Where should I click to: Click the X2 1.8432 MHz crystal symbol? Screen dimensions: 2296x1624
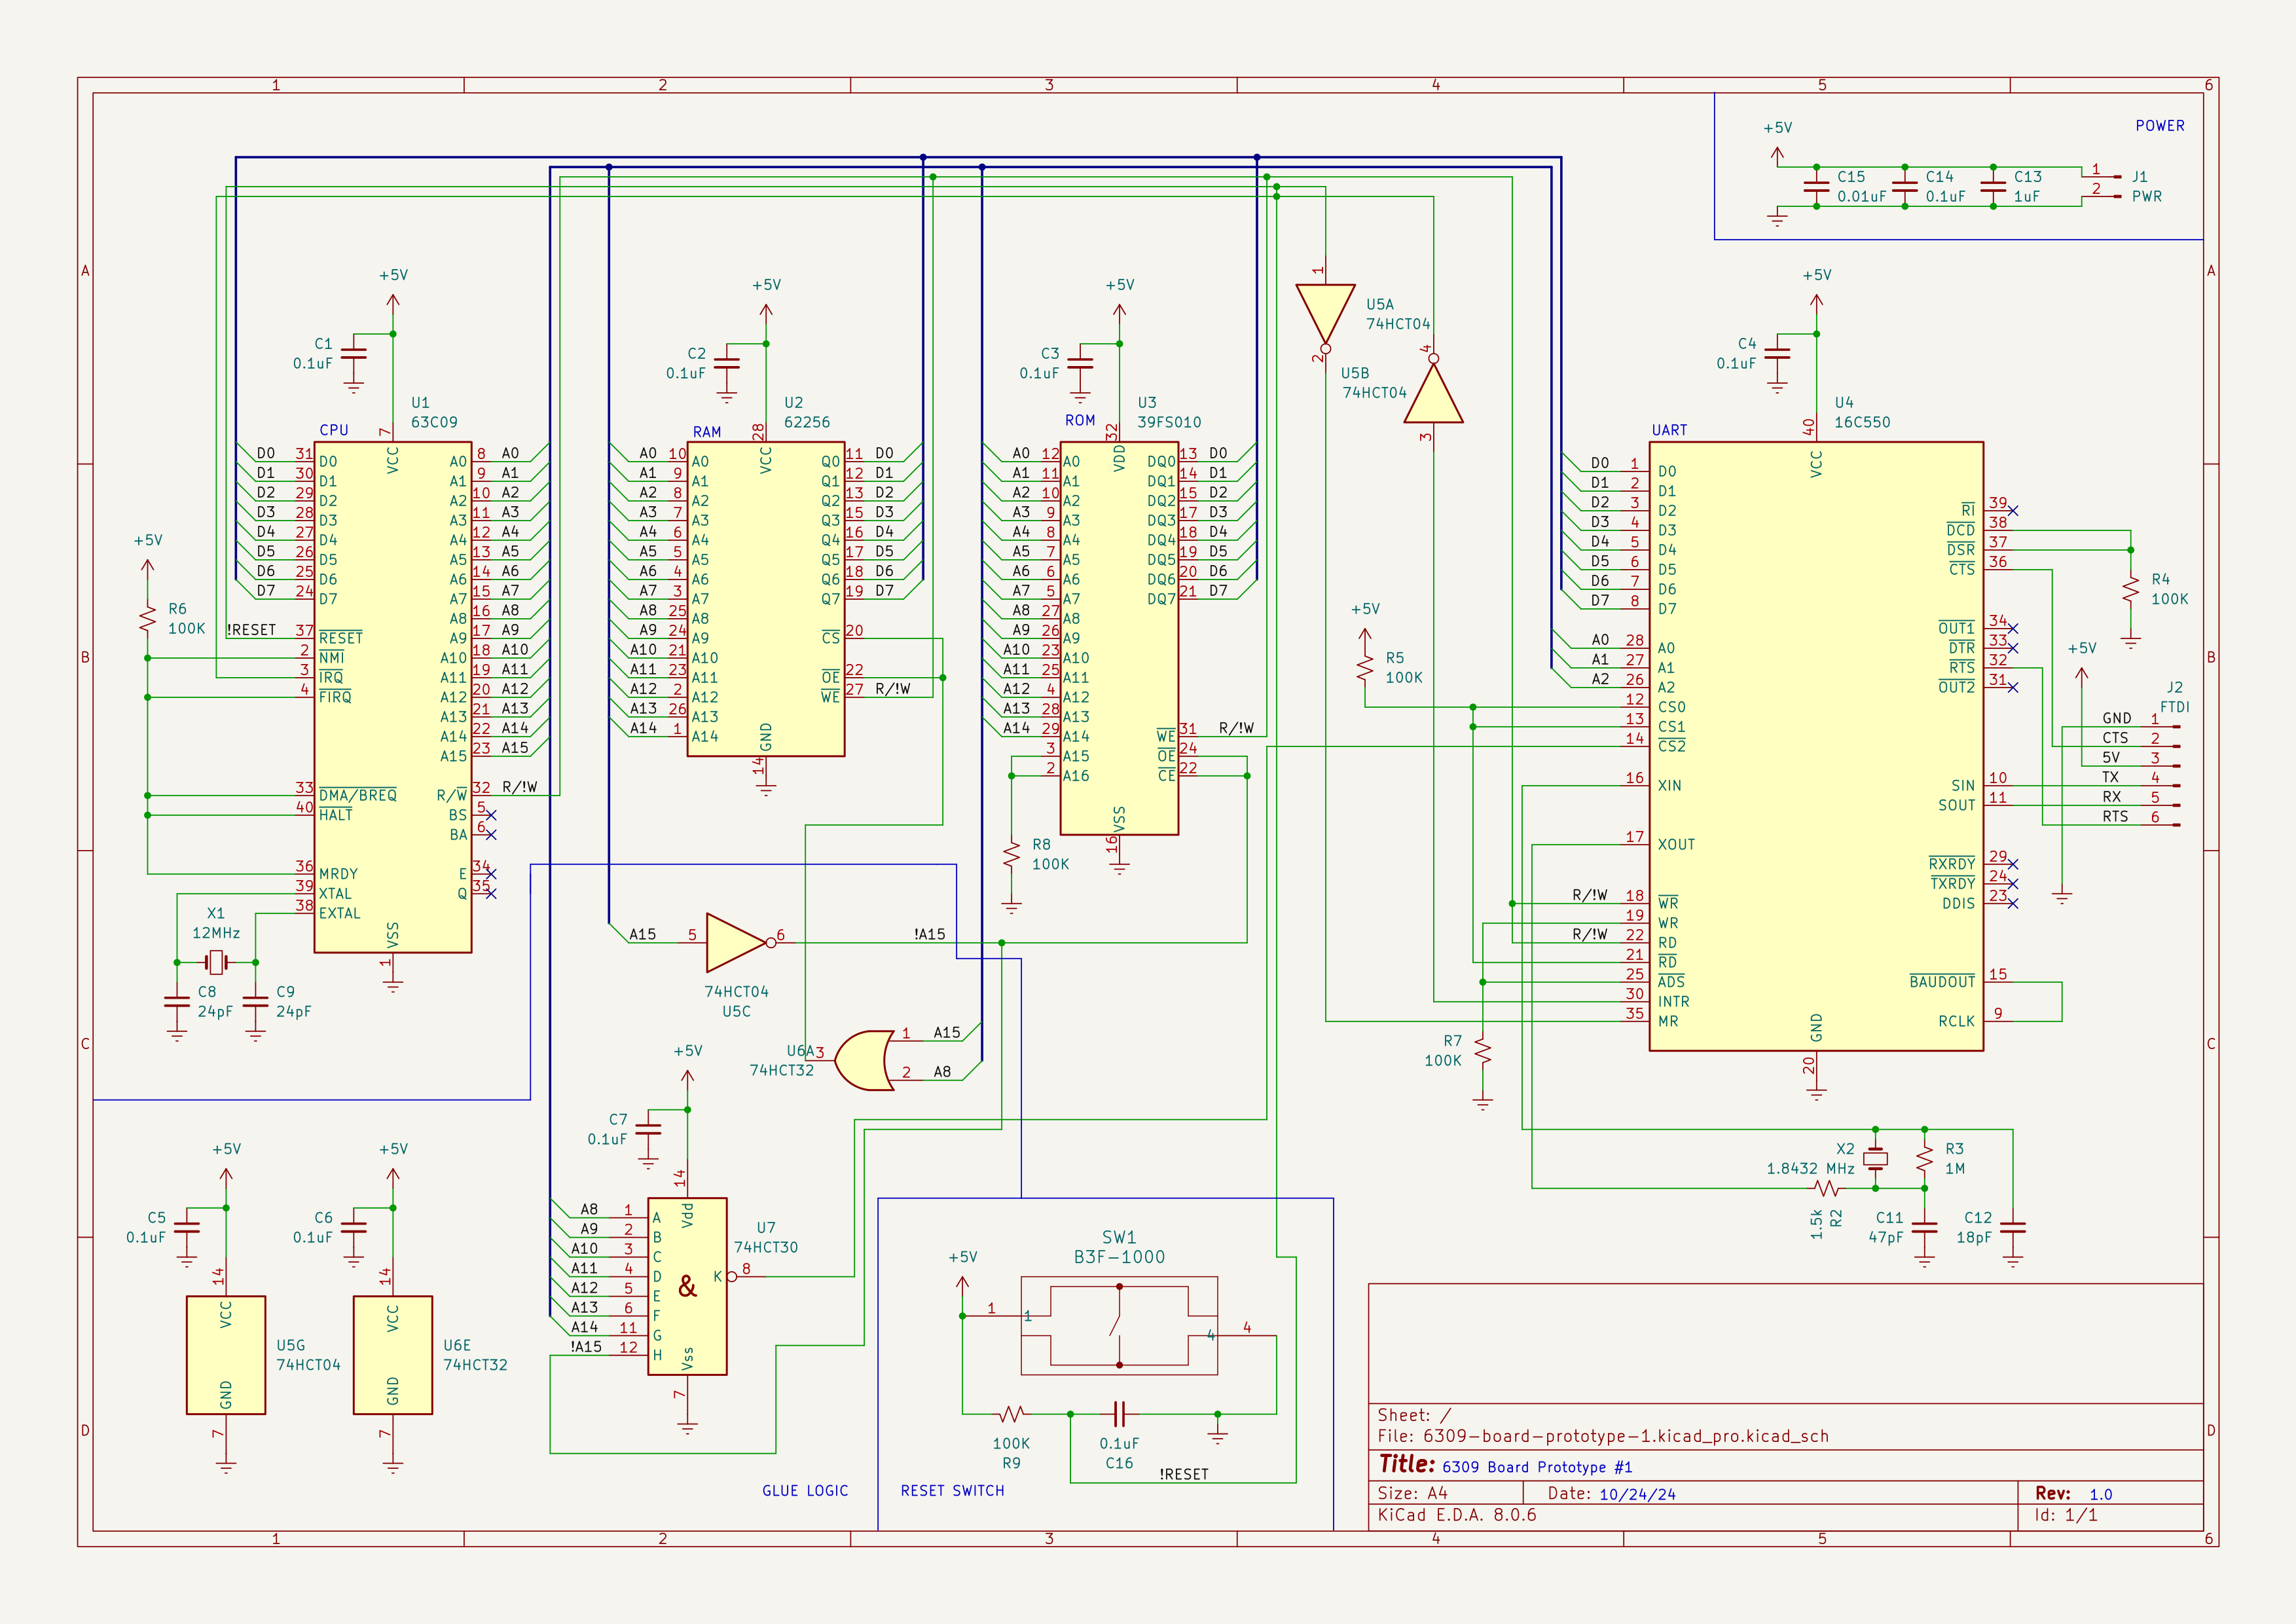(1875, 1159)
